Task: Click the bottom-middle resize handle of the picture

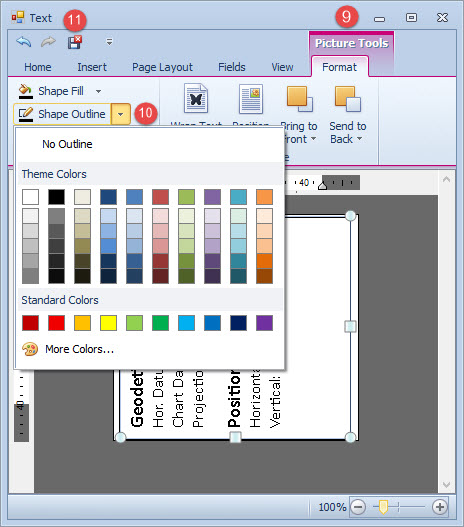Action: (x=235, y=437)
